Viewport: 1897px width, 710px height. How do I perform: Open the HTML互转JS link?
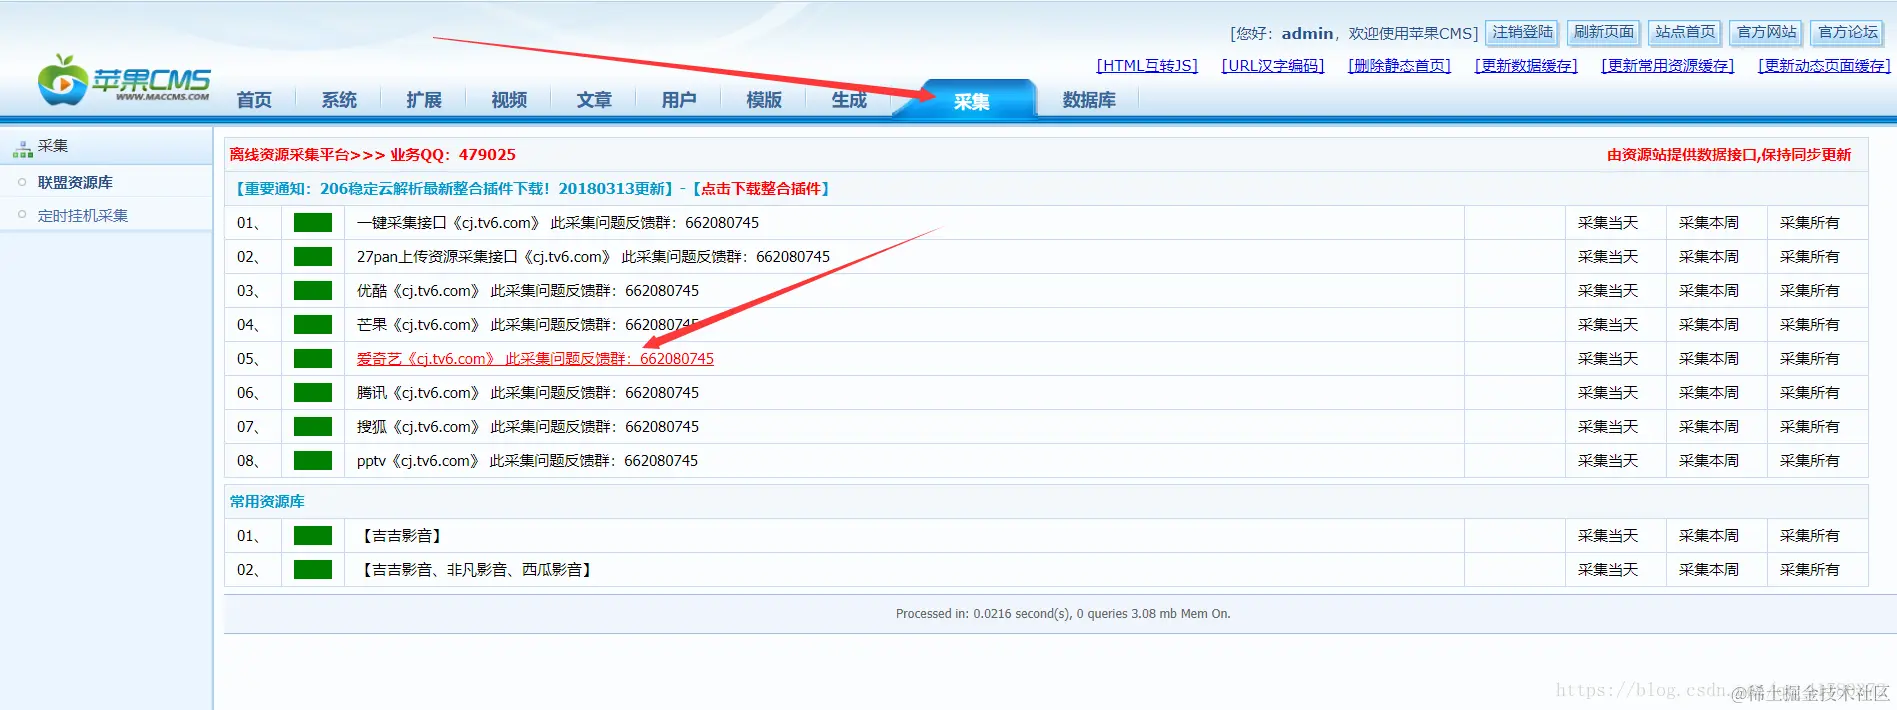[x=1147, y=66]
